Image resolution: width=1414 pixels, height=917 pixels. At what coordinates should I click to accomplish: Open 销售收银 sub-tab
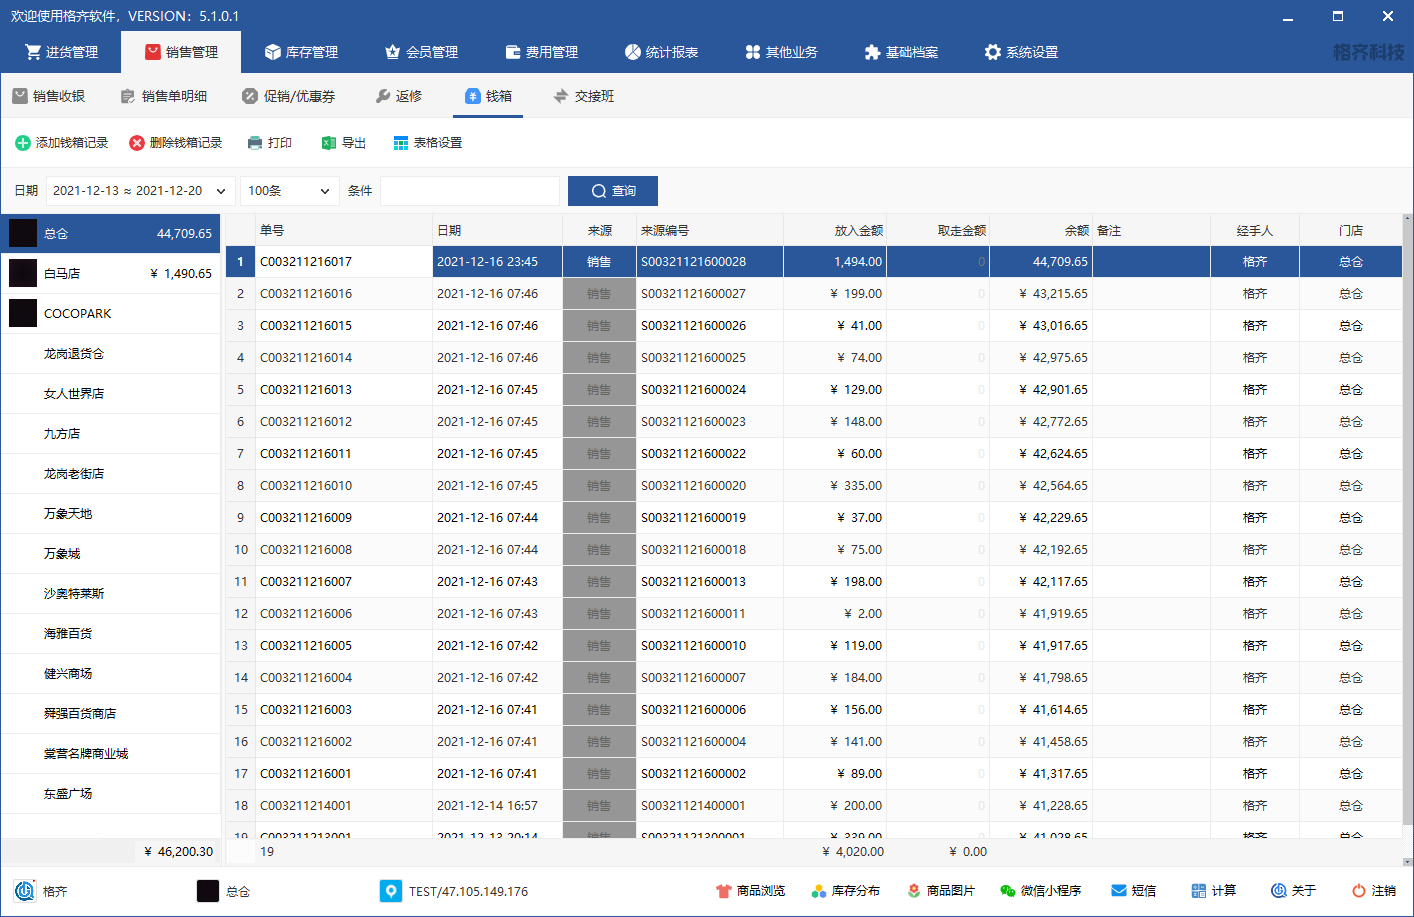[x=49, y=96]
